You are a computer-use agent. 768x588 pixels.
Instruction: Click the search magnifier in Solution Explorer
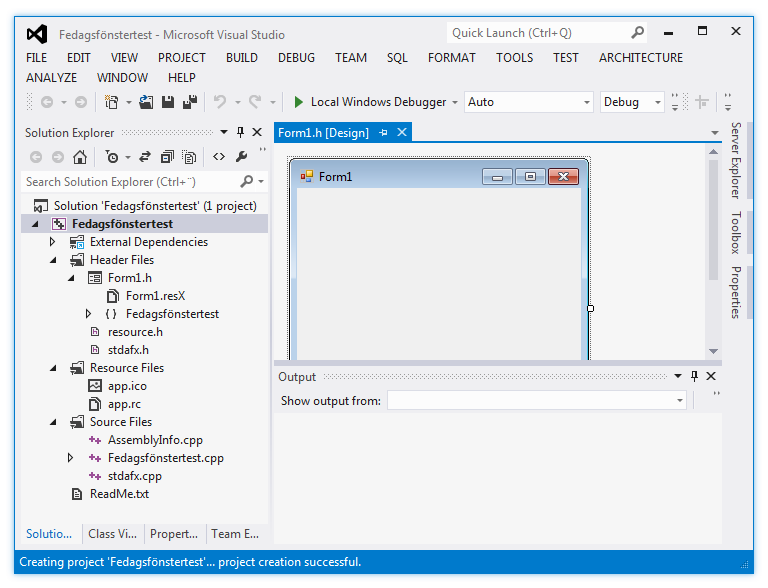(247, 182)
